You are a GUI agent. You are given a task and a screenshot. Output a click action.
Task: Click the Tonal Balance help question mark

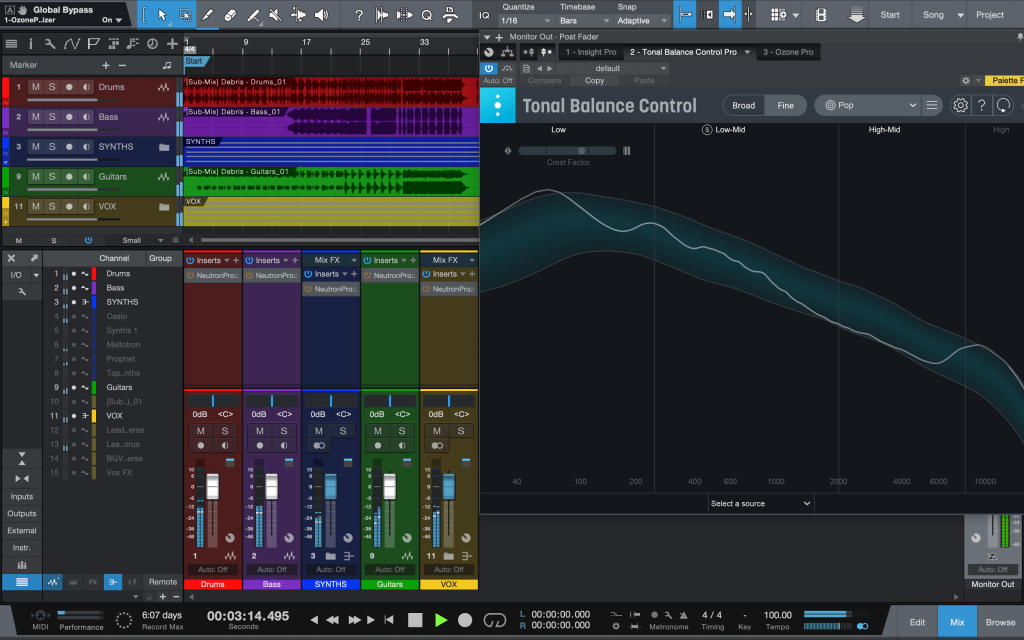click(983, 105)
